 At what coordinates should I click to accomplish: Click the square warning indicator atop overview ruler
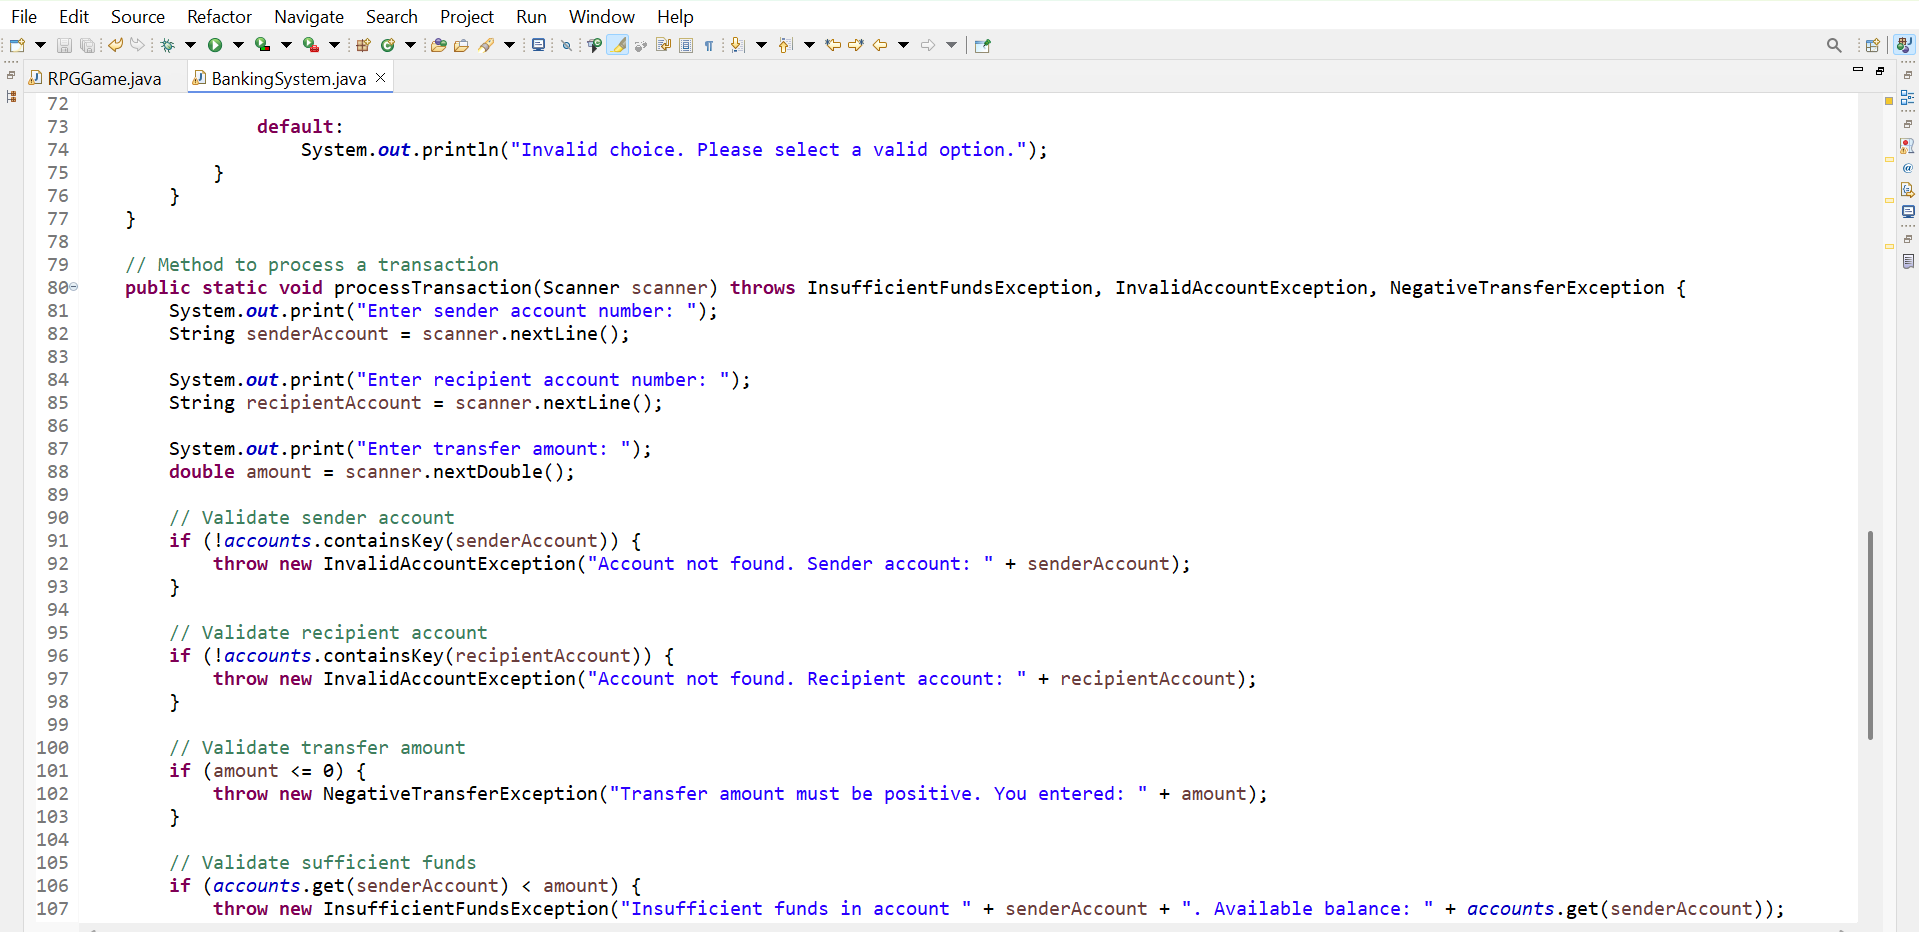[x=1889, y=100]
